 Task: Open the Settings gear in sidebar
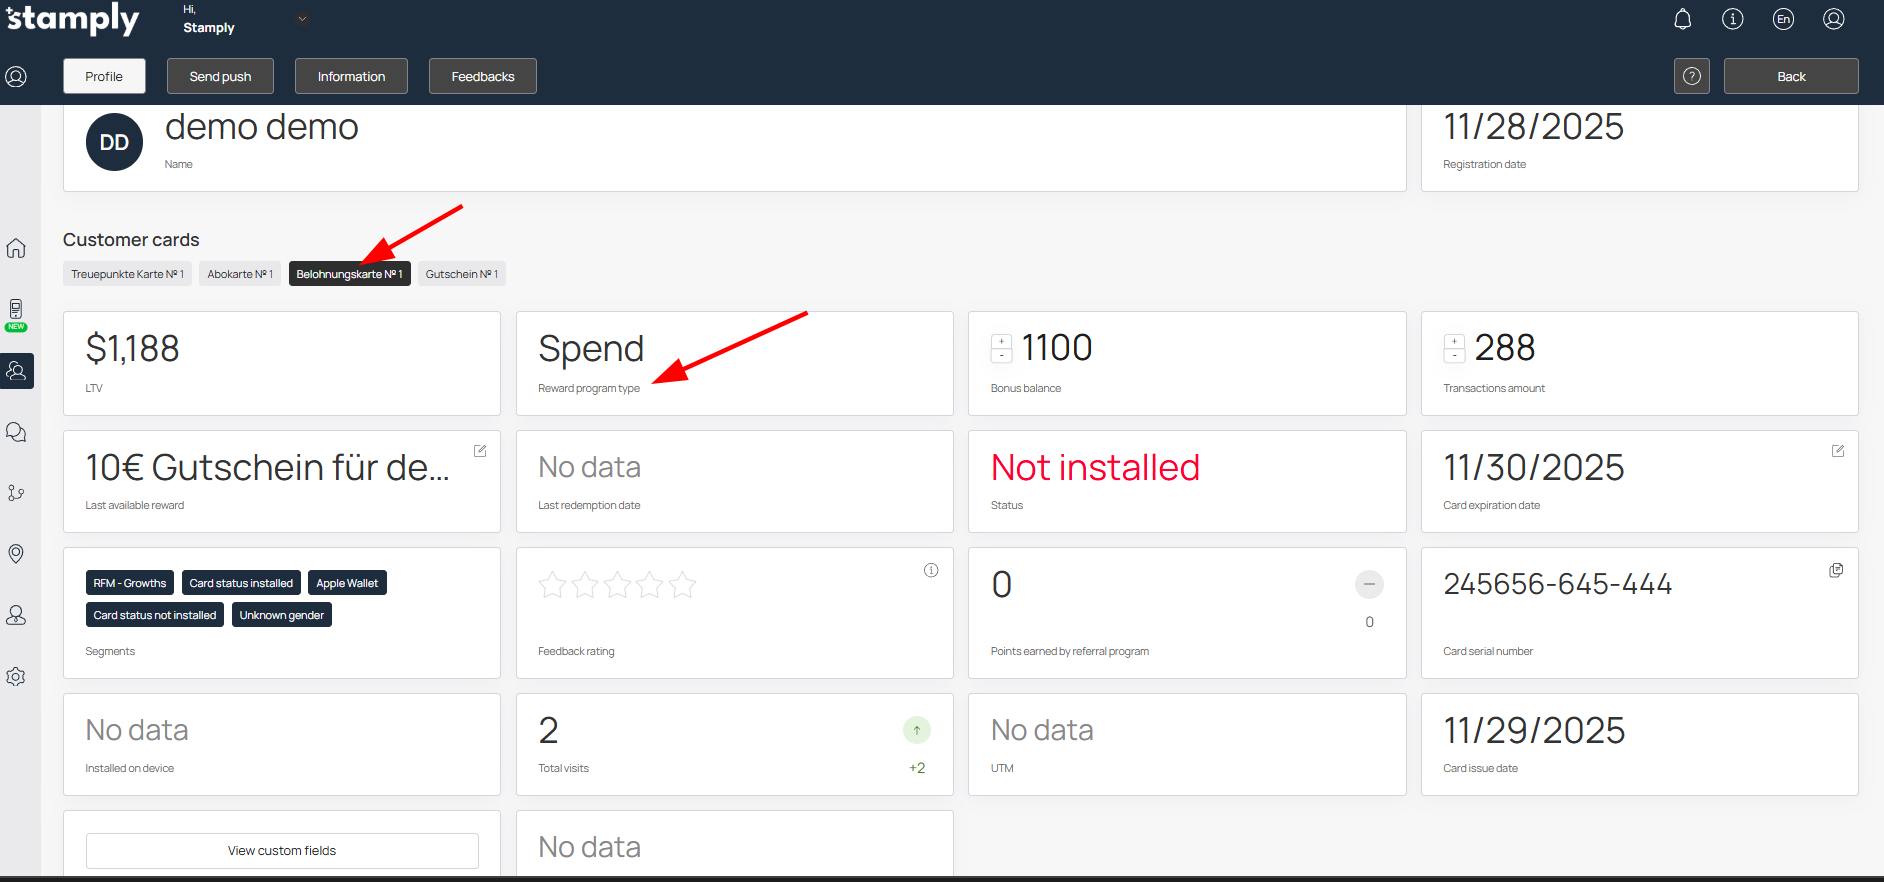(x=16, y=677)
